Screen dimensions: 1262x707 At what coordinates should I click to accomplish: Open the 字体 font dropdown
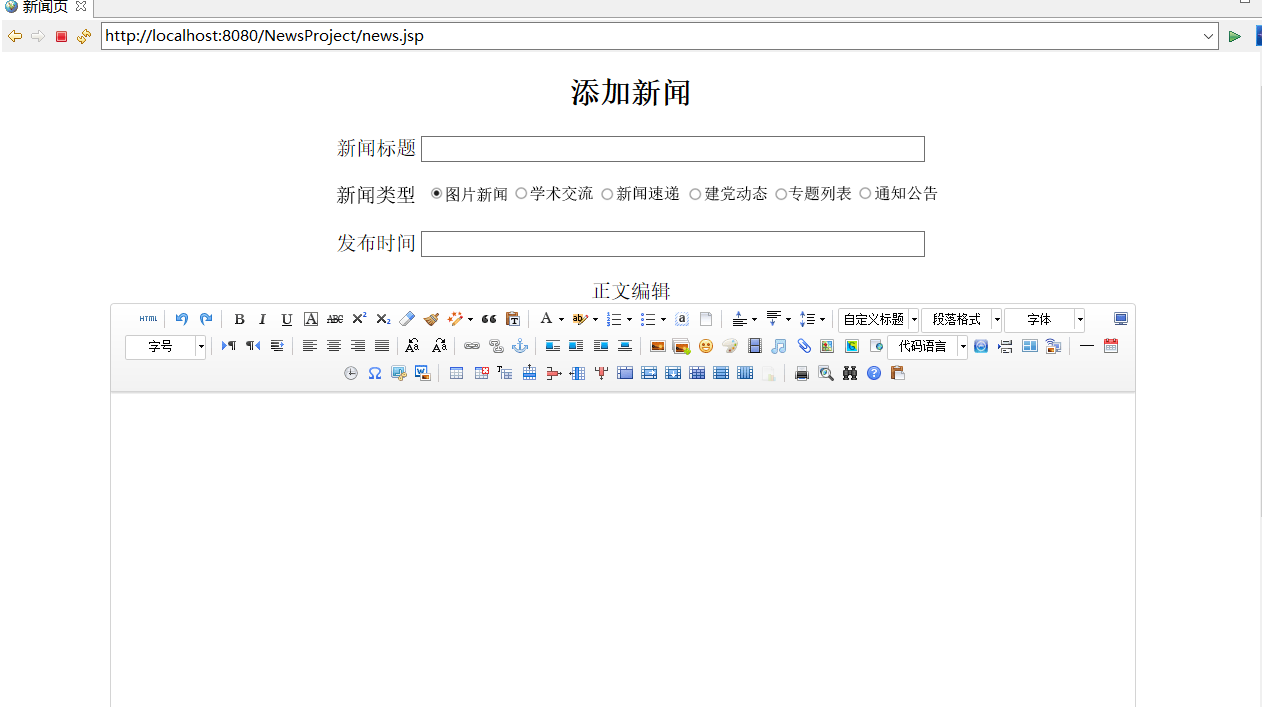(1044, 320)
